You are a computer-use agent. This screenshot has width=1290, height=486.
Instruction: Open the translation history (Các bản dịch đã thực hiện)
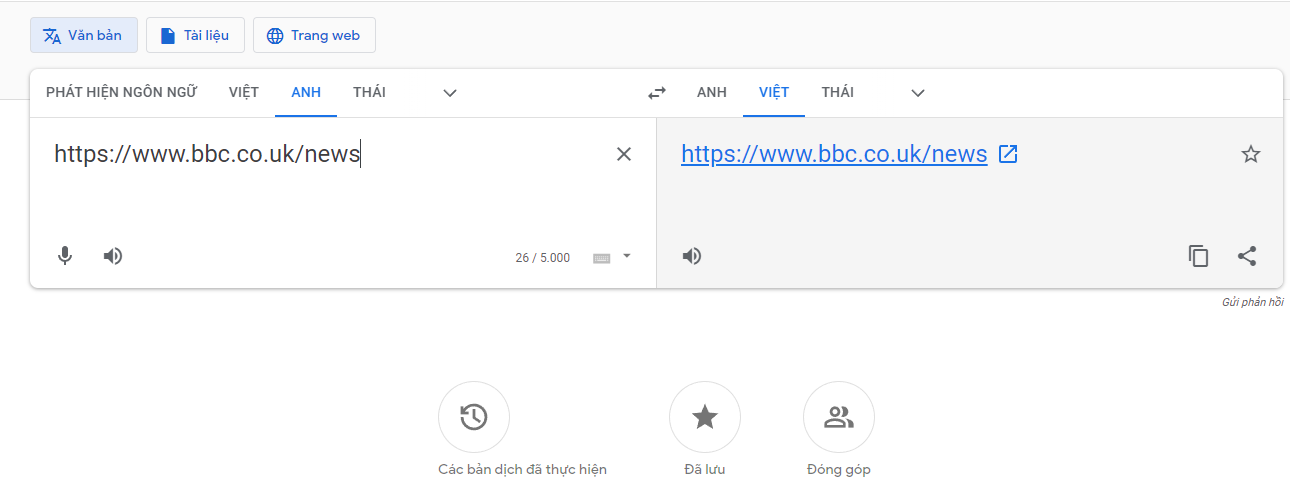click(474, 417)
